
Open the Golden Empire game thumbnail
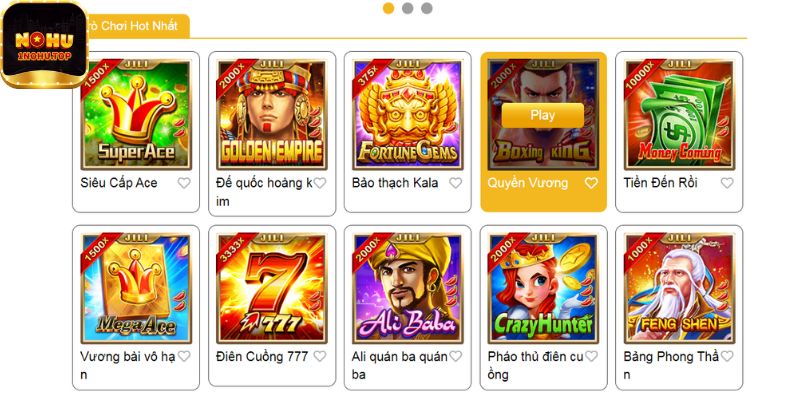click(271, 115)
